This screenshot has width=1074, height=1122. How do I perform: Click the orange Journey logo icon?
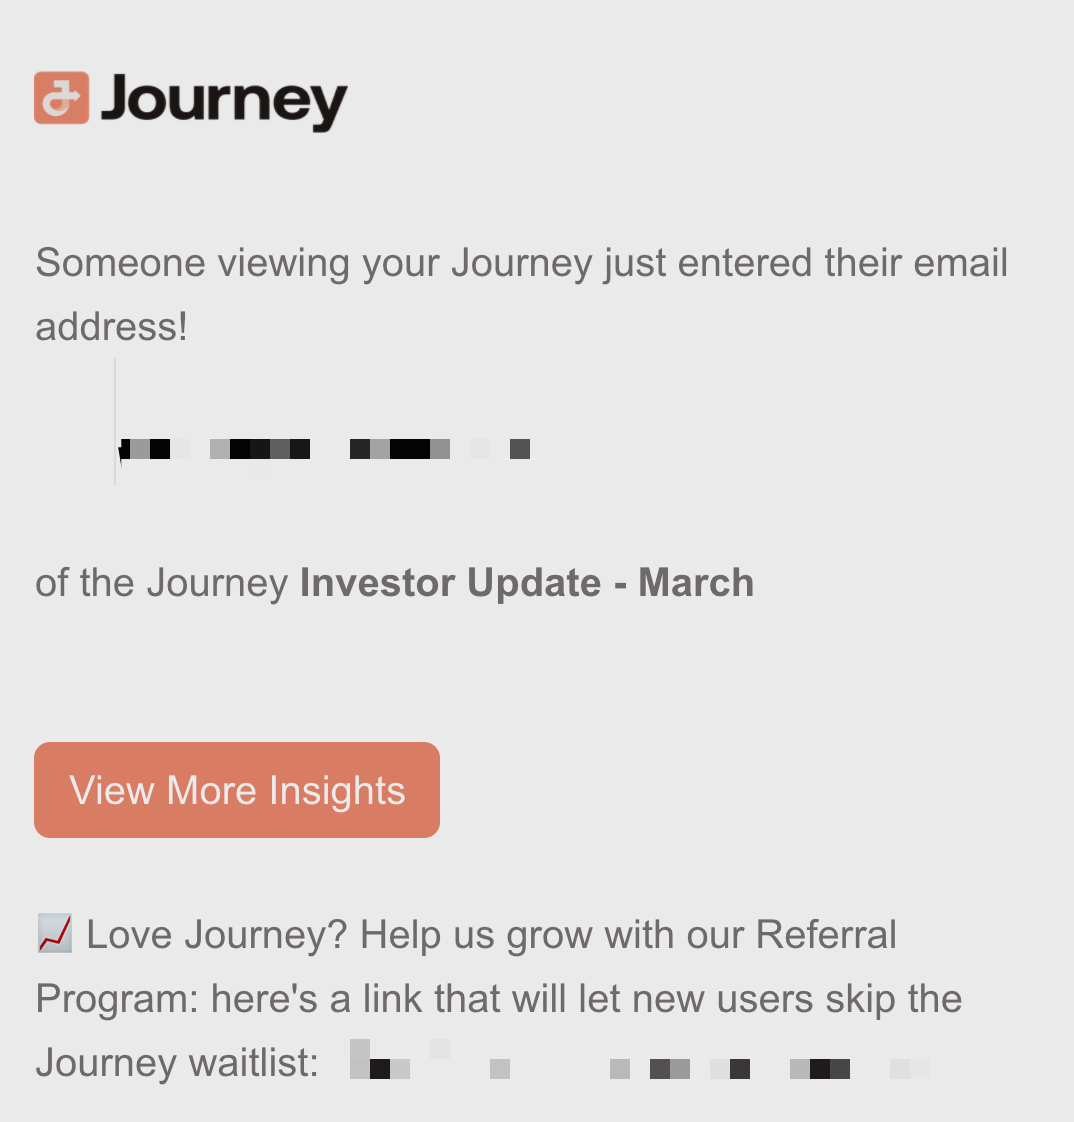click(x=62, y=97)
